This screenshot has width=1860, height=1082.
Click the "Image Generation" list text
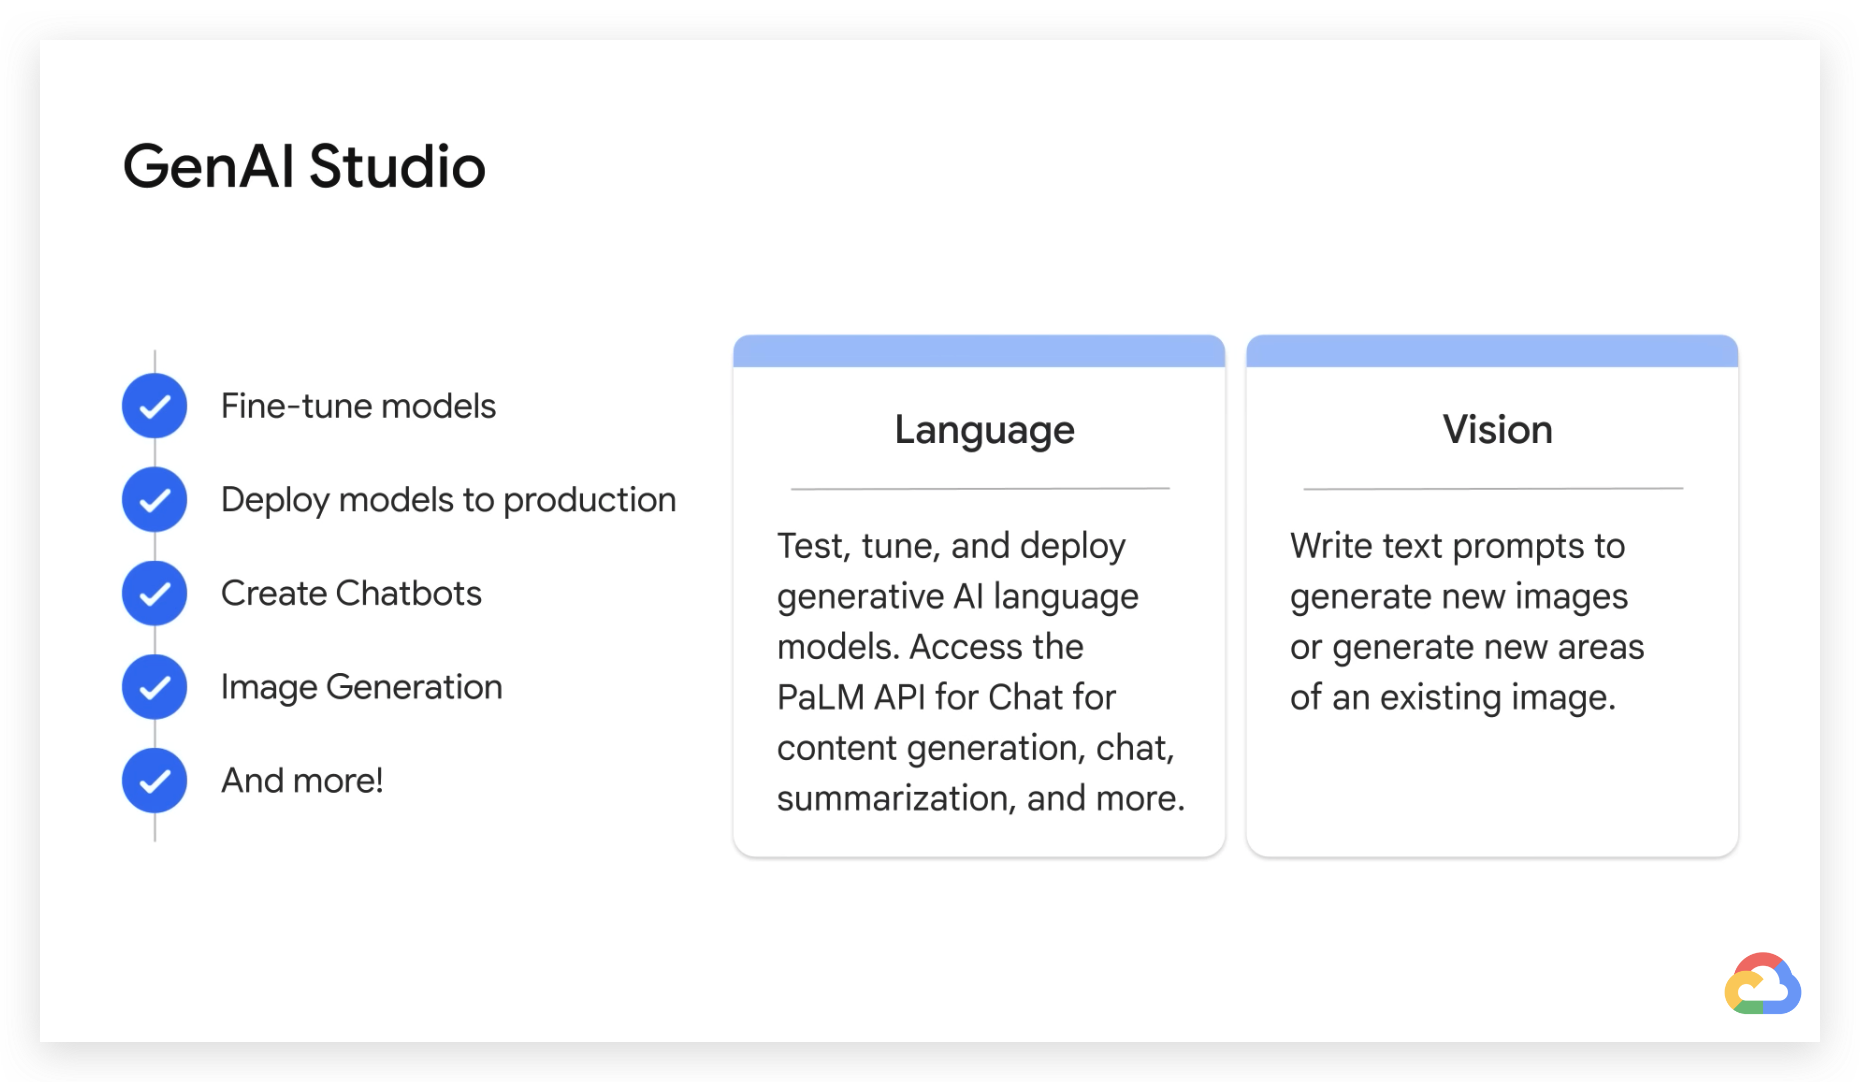pyautogui.click(x=361, y=687)
